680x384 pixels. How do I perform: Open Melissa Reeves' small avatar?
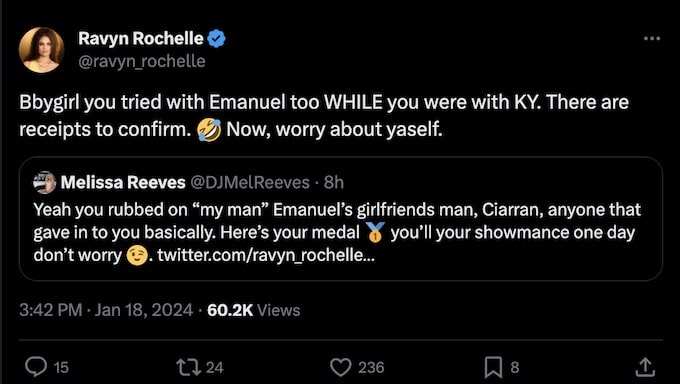tap(45, 182)
